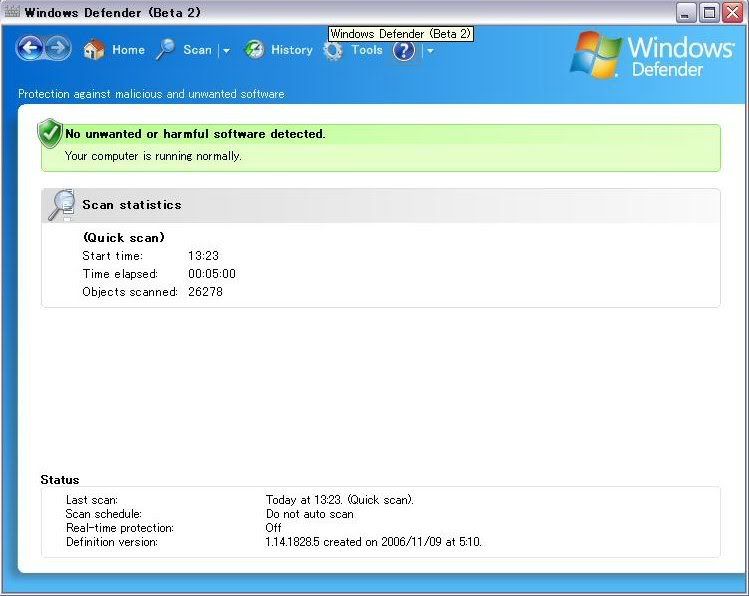
Task: Close the Windows Defender window
Action: click(733, 12)
